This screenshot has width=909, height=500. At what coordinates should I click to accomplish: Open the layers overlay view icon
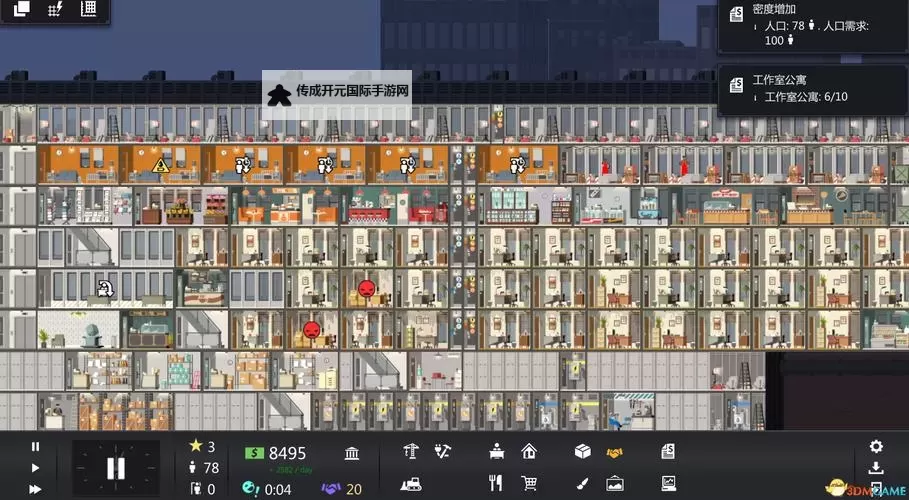[x=22, y=9]
